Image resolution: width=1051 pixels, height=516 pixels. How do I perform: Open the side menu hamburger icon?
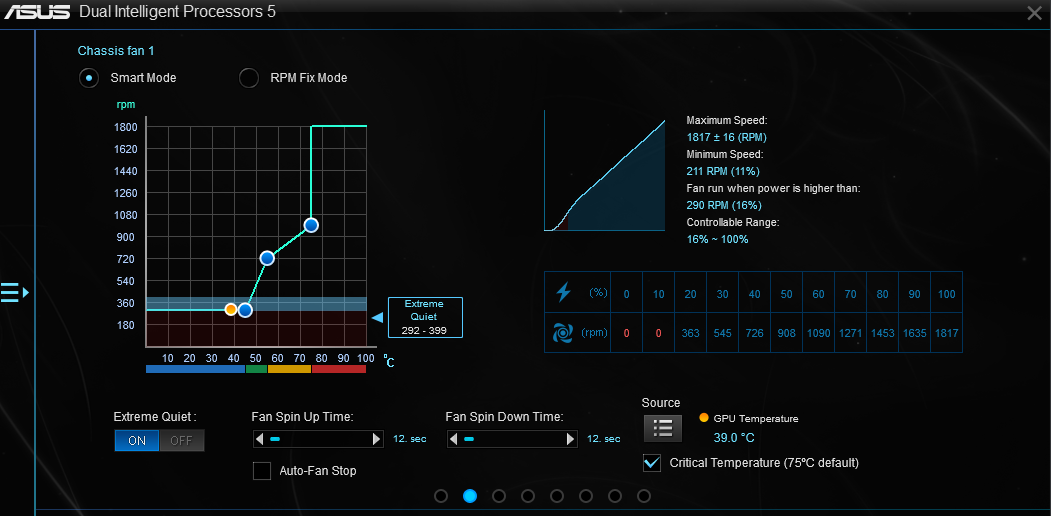click(x=15, y=292)
